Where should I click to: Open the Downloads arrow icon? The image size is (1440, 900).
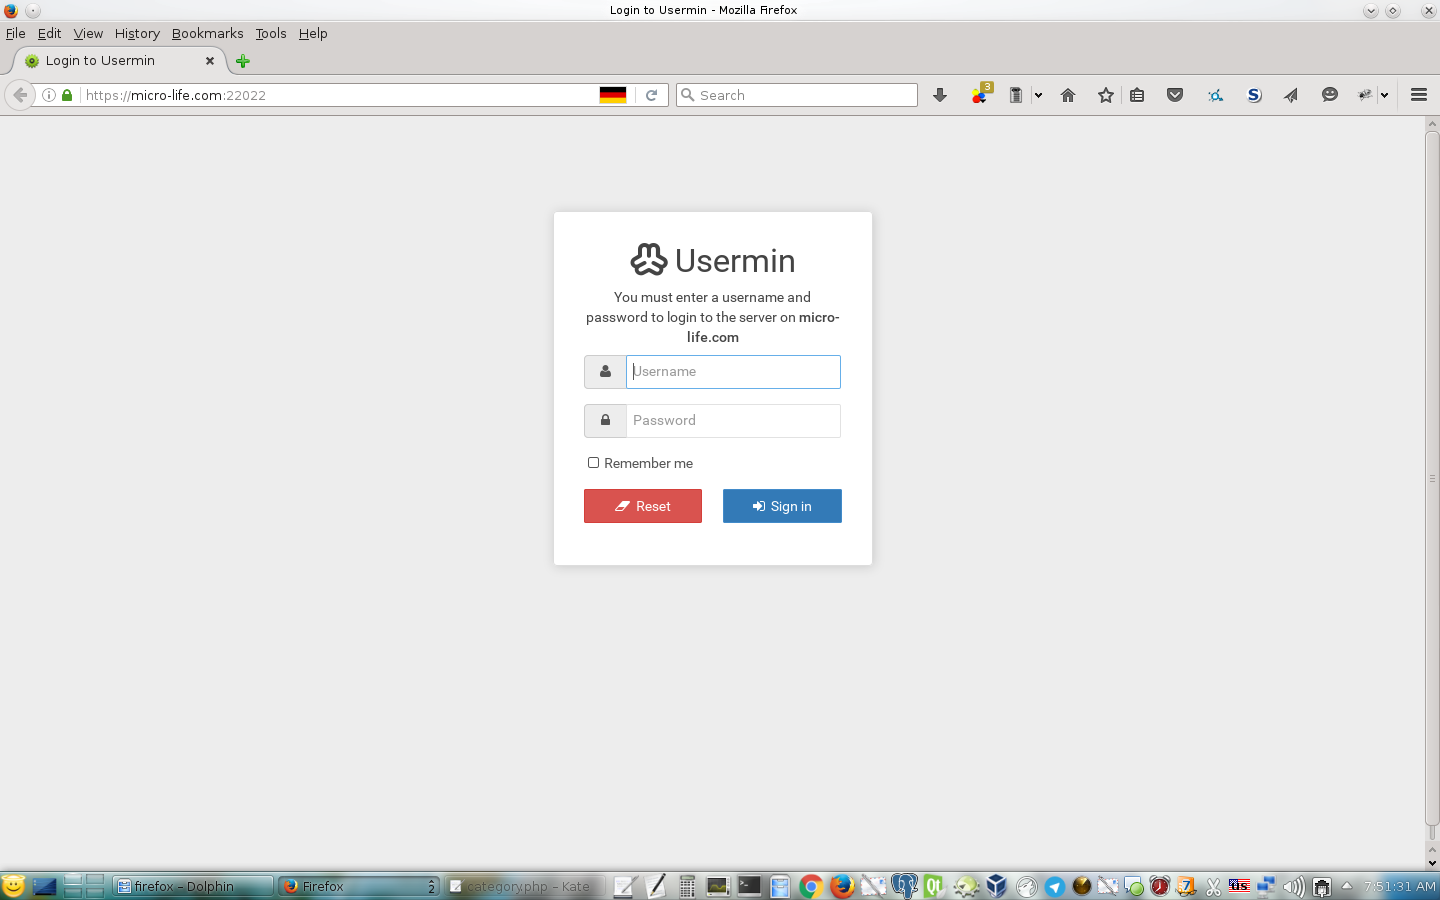tap(940, 95)
